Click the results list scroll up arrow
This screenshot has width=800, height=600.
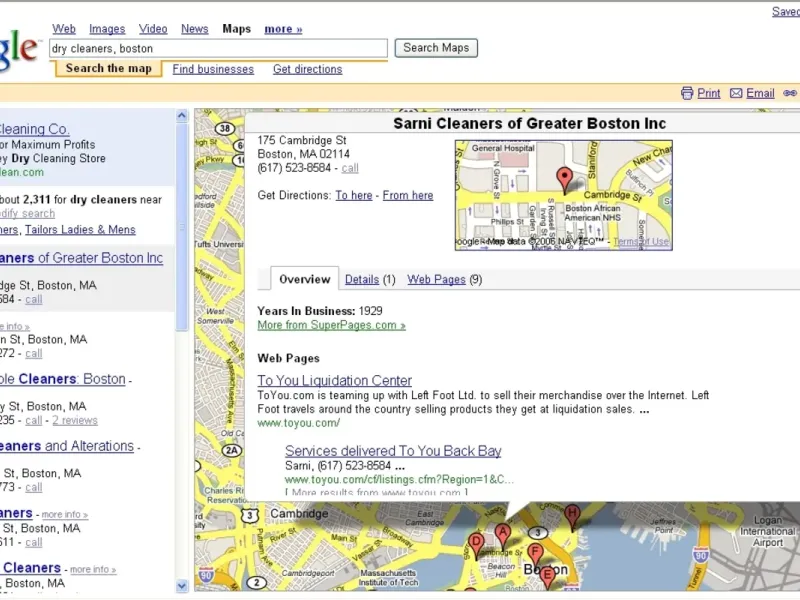[182, 116]
